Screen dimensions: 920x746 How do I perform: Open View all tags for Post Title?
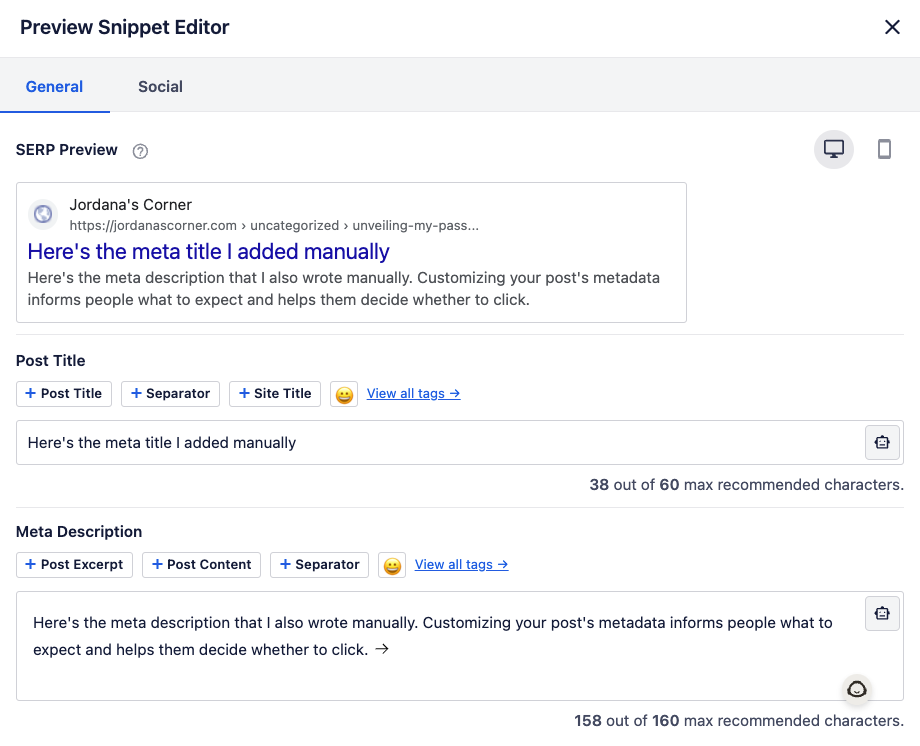413,393
